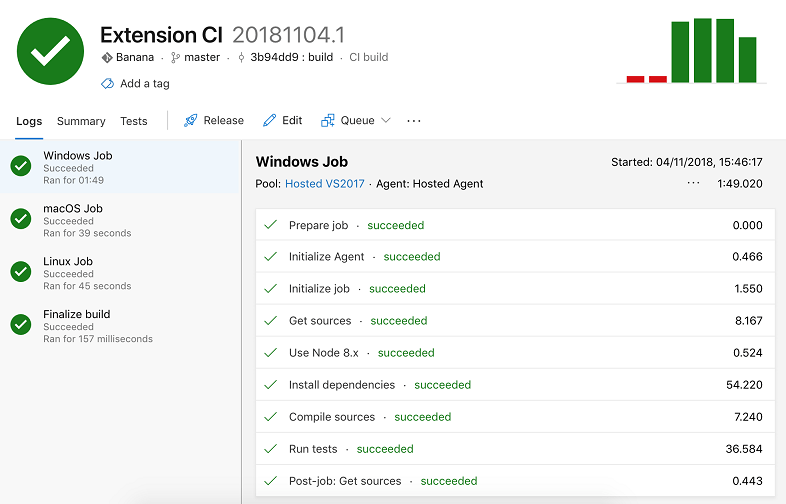
Task: Click the rocket icon next to Release
Action: pos(190,121)
